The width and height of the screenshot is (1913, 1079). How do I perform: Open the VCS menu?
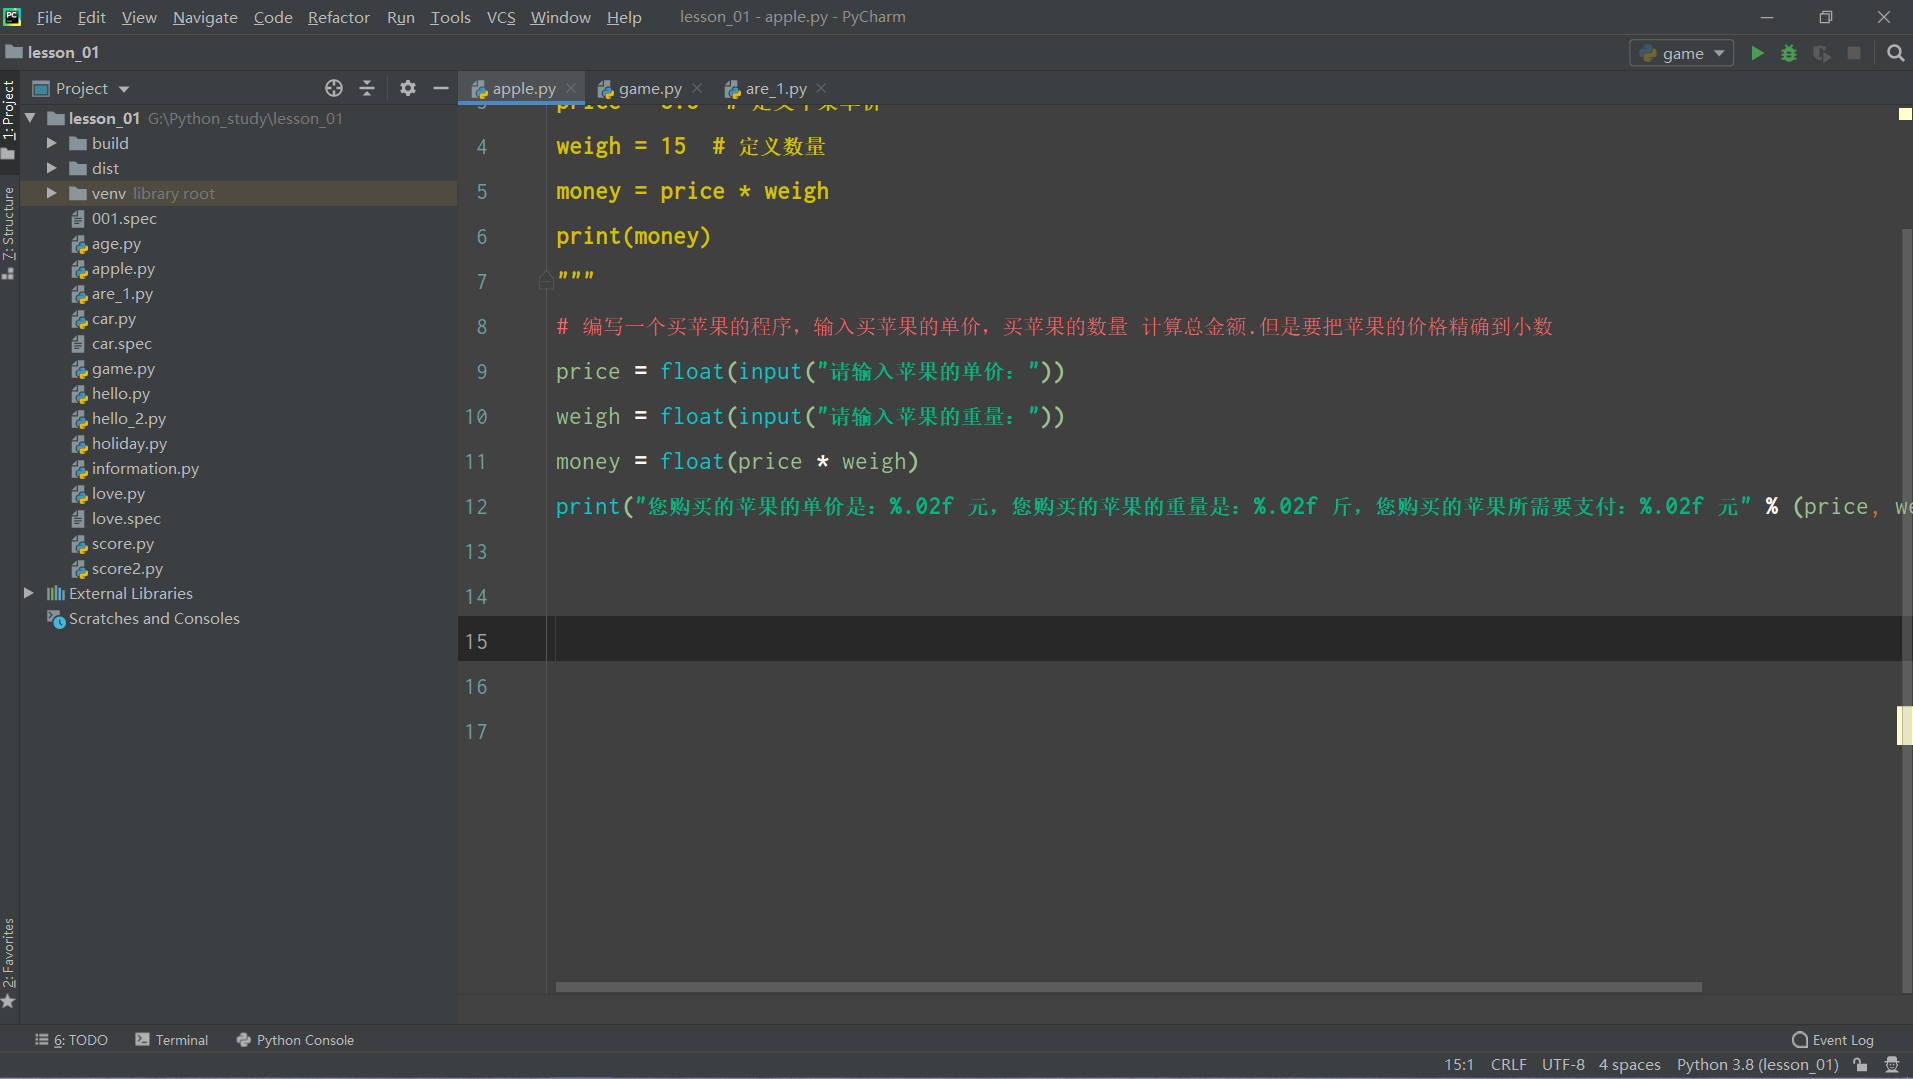coord(501,17)
